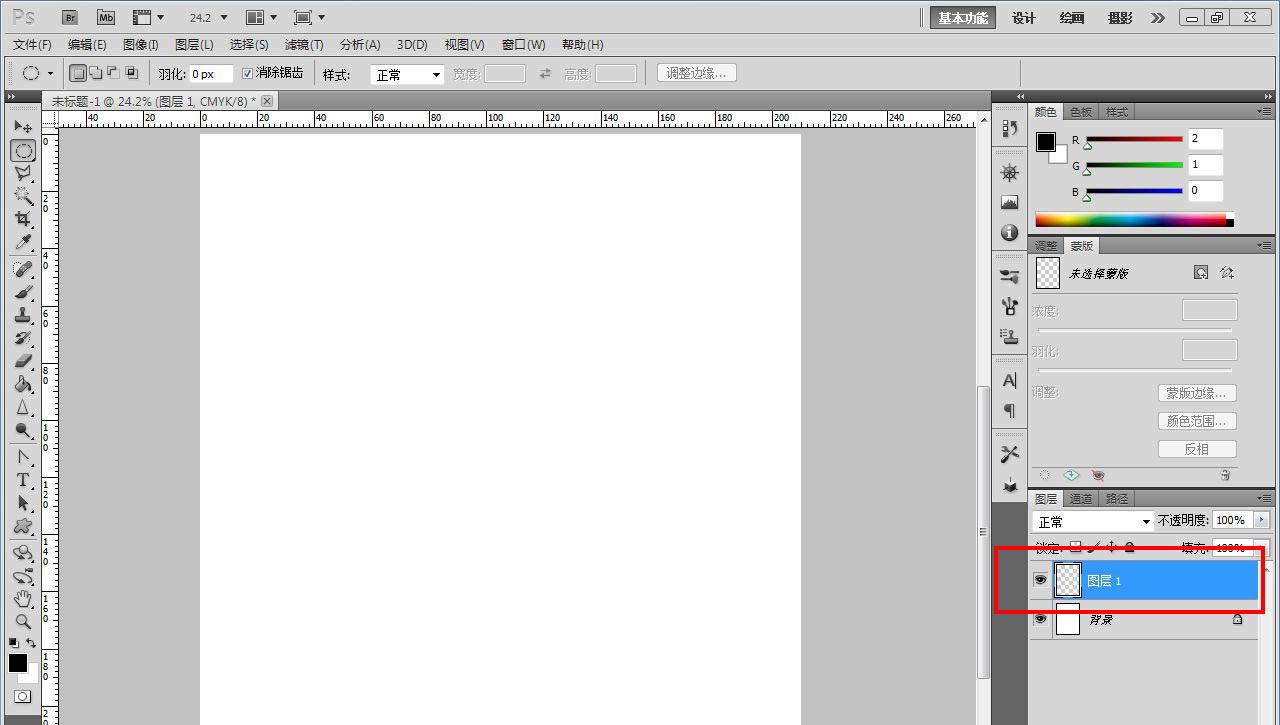This screenshot has width=1280, height=725.
Task: Select the 3D Camera Orbit tool
Action: click(x=23, y=576)
